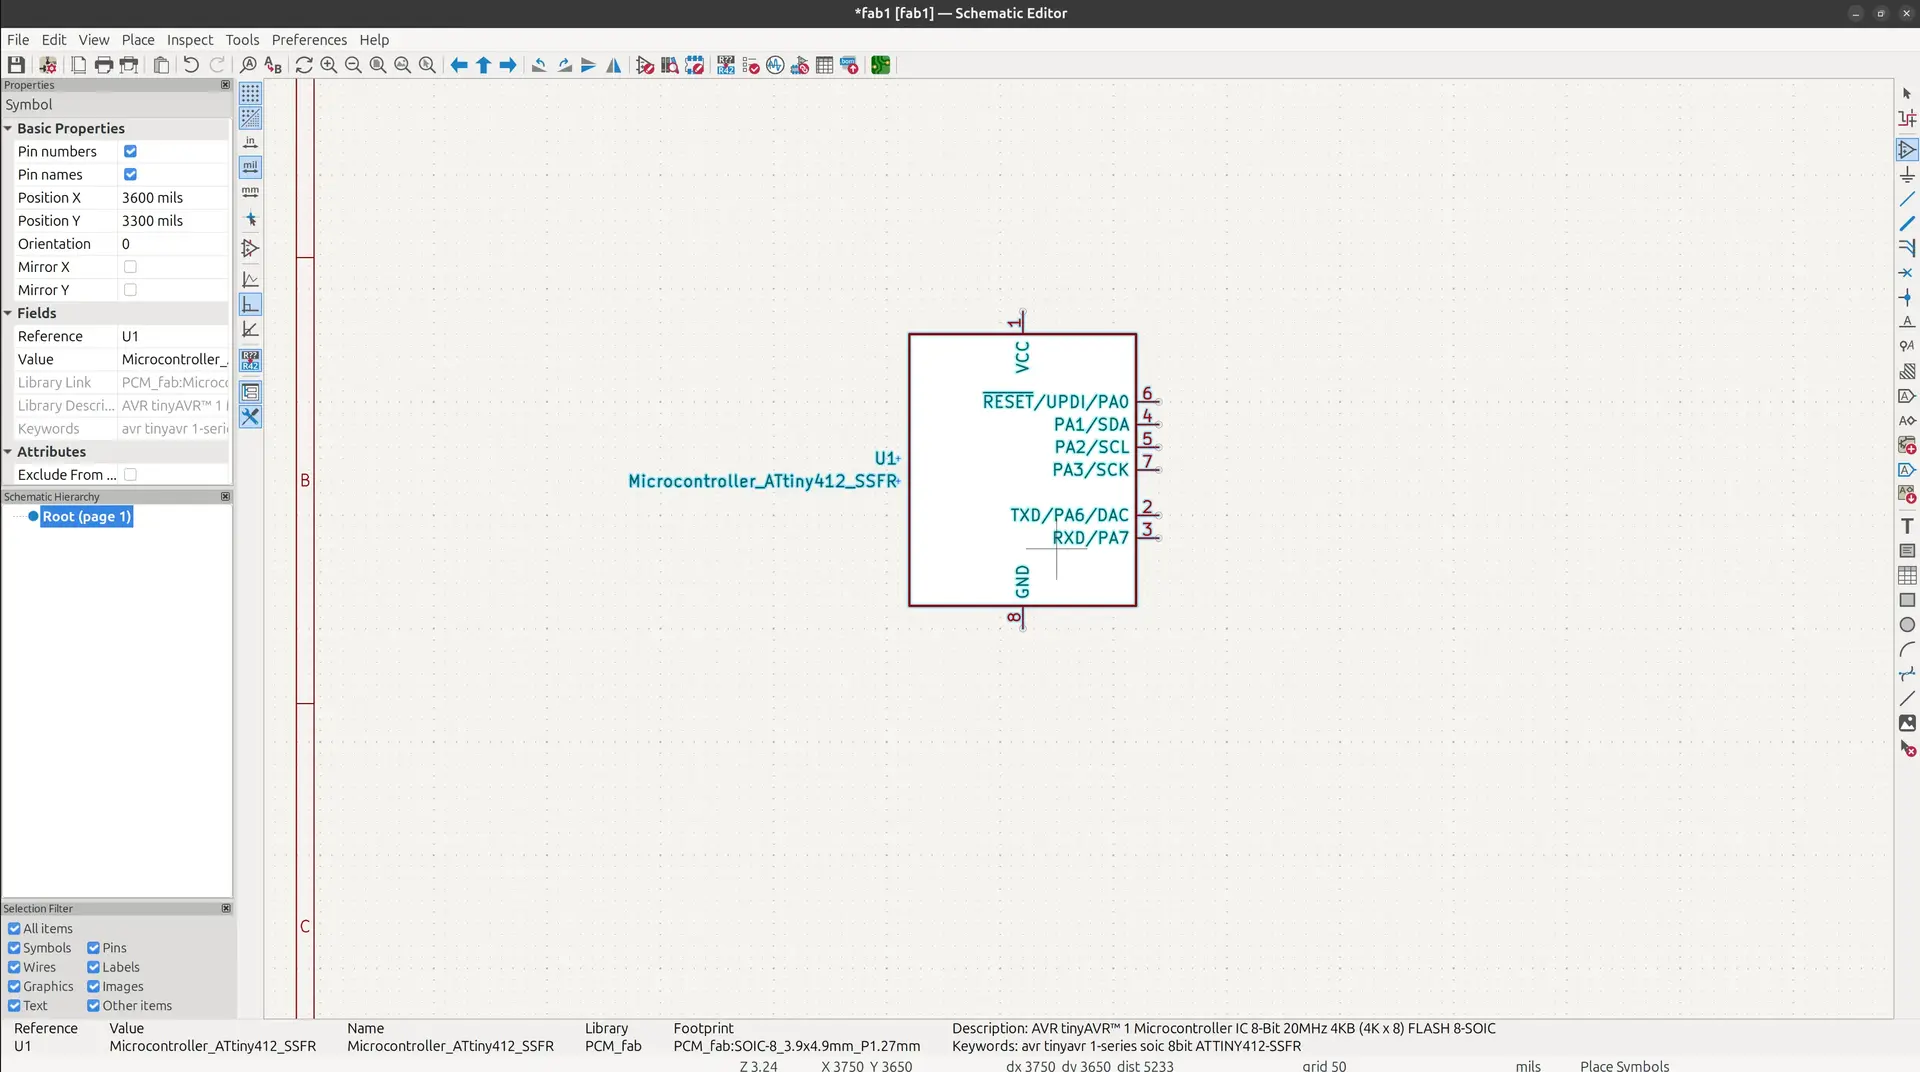Mirror the selected symbol horizontally
This screenshot has width=1920, height=1072.
[614, 65]
